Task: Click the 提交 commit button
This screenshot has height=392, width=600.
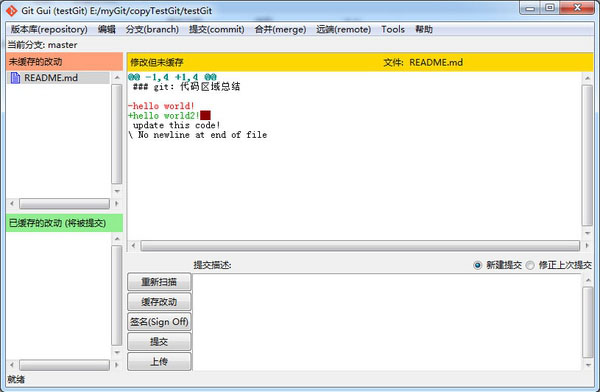Action: [159, 341]
